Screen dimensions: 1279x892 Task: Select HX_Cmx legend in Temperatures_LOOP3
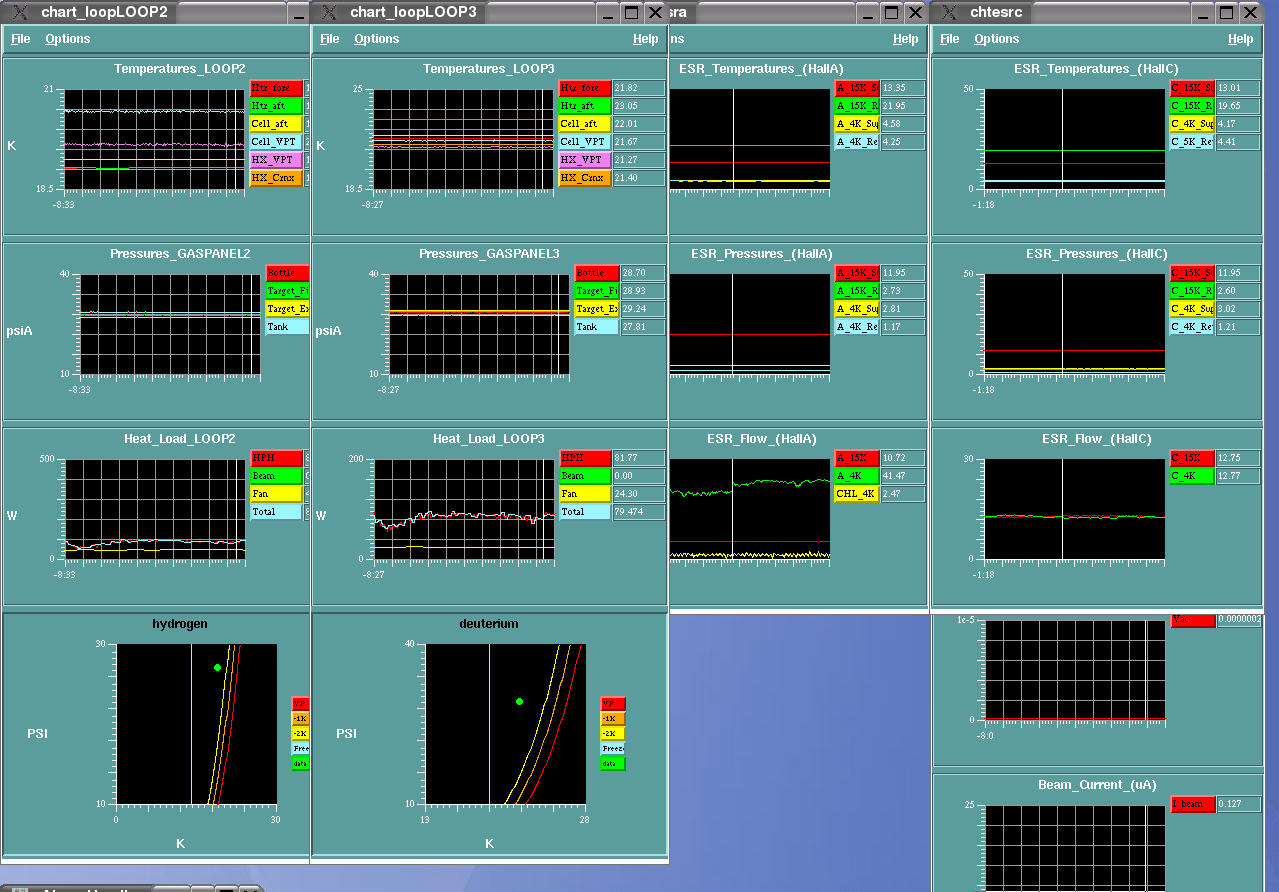[585, 178]
